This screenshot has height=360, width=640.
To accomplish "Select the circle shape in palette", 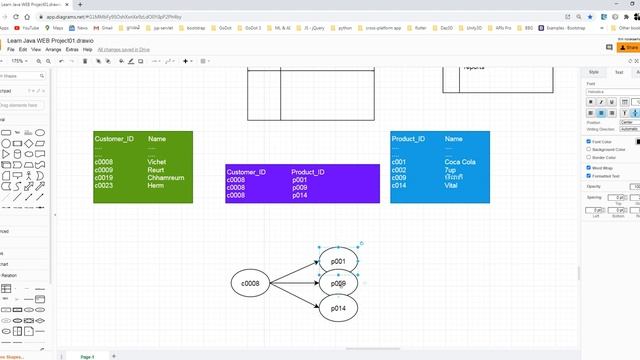I will tap(6, 143).
